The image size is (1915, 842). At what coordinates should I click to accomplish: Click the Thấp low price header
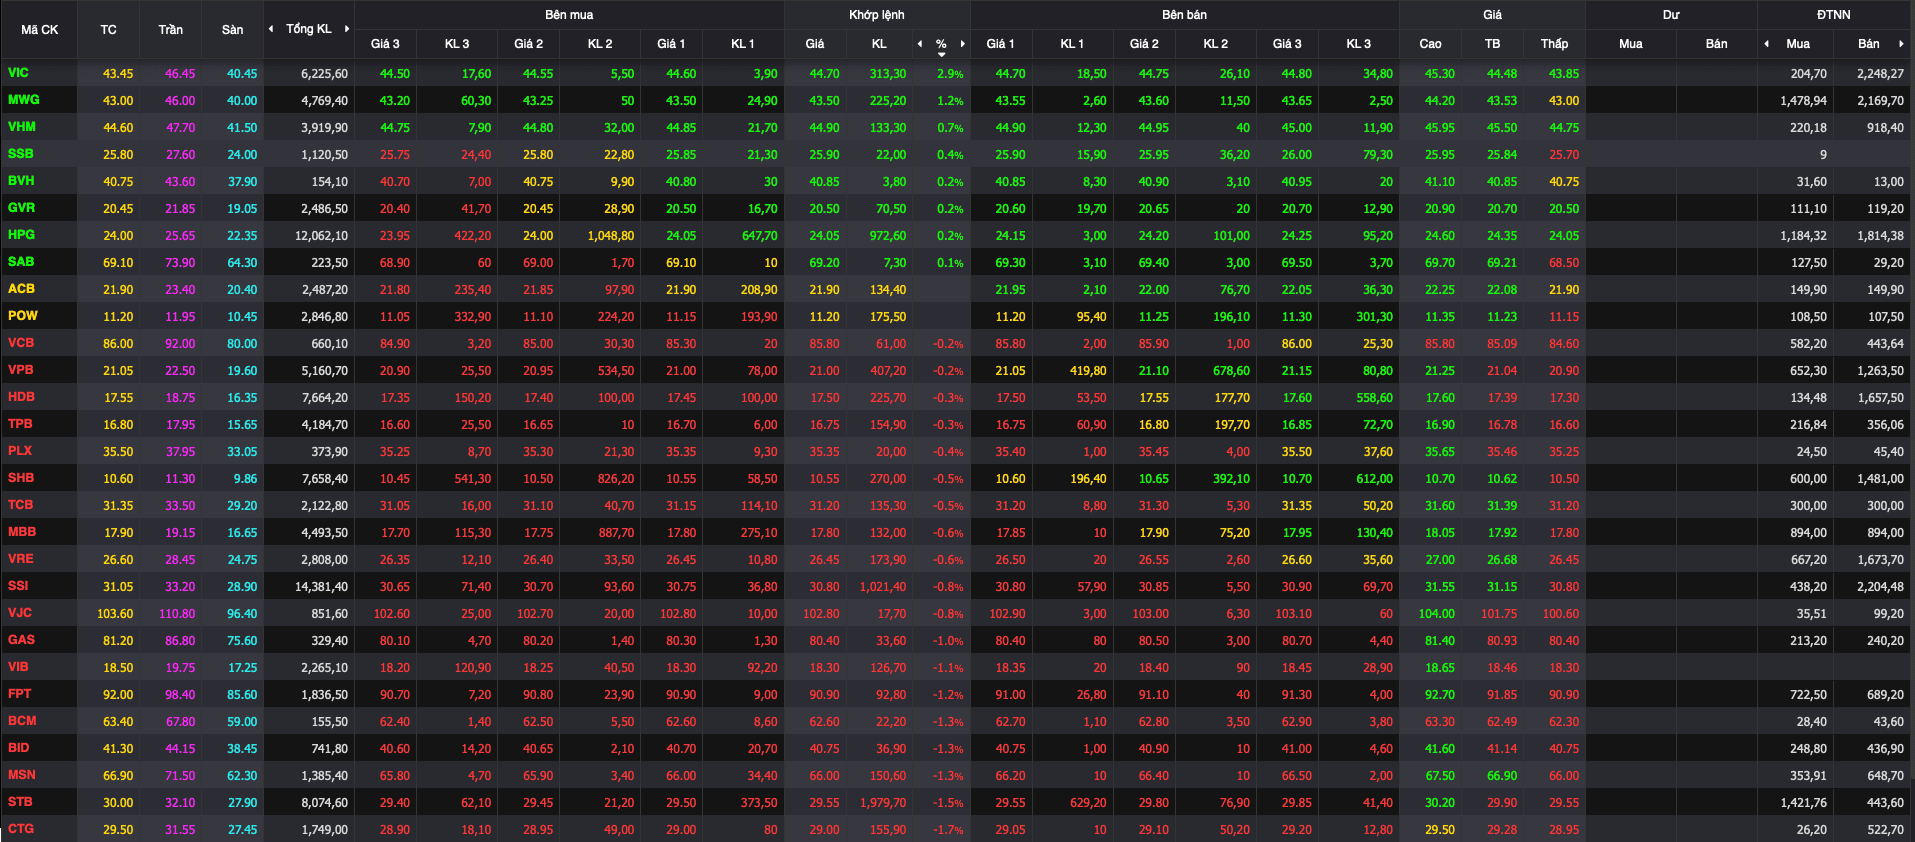pyautogui.click(x=1554, y=44)
